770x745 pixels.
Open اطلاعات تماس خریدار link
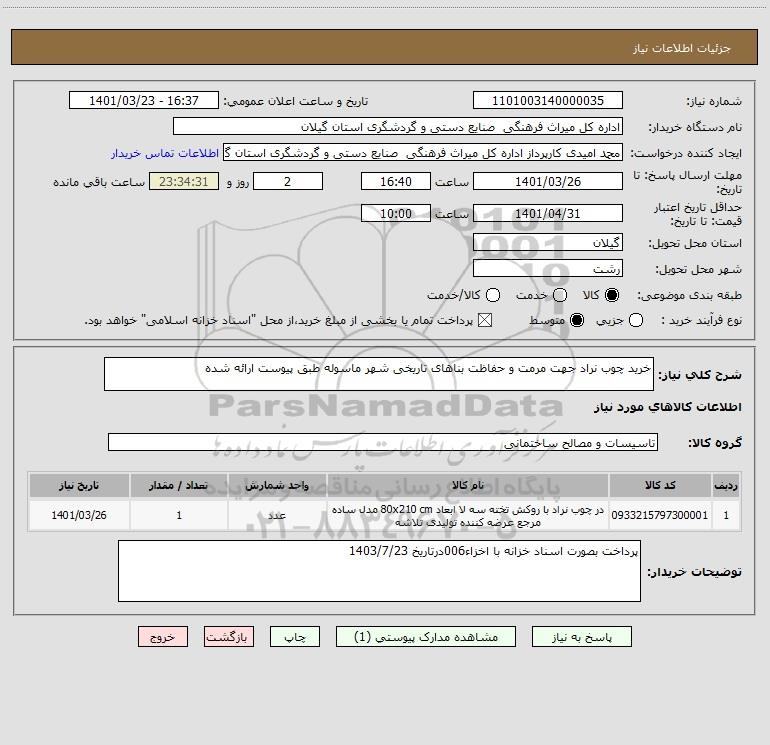point(165,153)
